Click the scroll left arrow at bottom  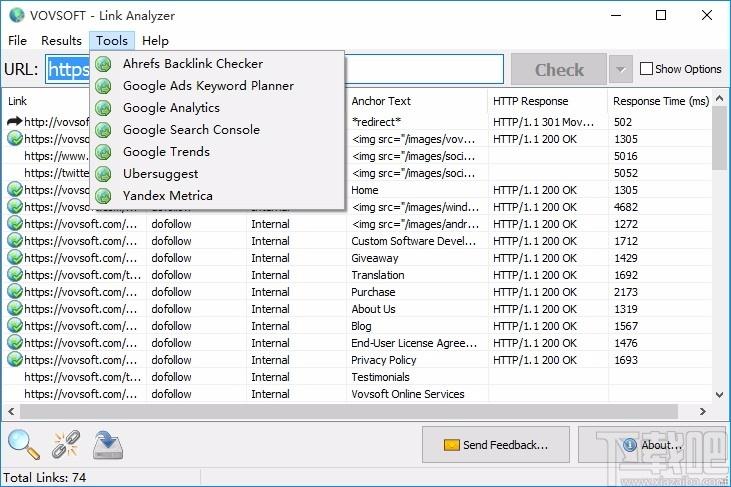click(x=11, y=412)
